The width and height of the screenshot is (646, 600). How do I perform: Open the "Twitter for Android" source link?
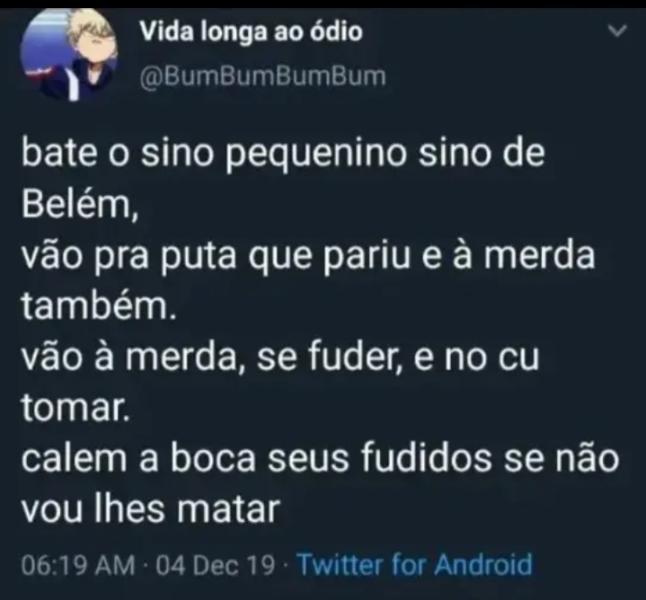point(415,565)
